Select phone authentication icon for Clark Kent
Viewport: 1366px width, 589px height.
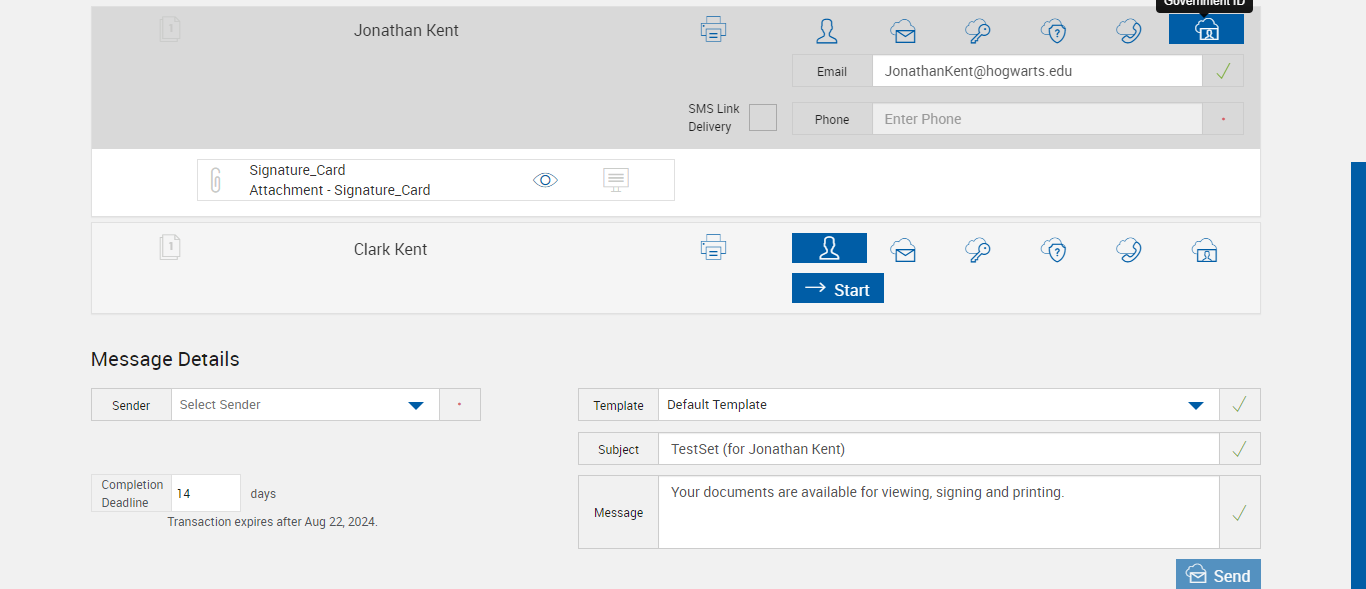pyautogui.click(x=1129, y=249)
